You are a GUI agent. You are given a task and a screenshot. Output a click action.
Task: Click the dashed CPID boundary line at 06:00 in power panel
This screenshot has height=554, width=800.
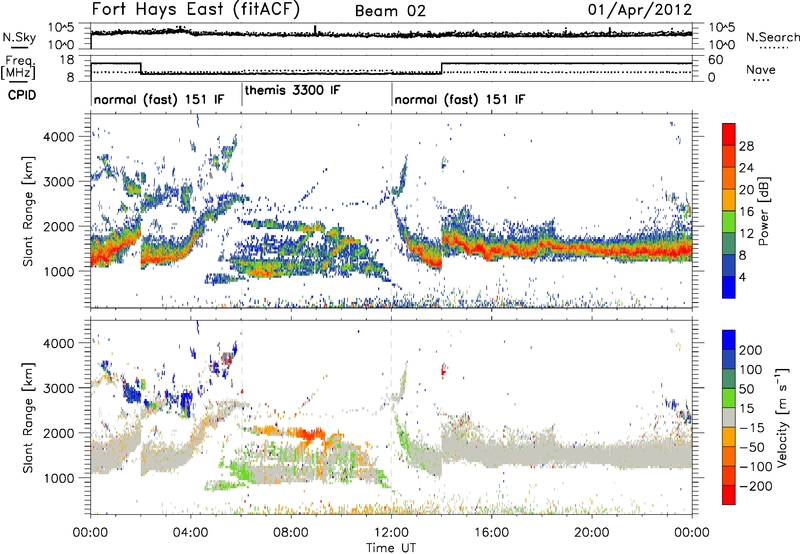[241, 211]
